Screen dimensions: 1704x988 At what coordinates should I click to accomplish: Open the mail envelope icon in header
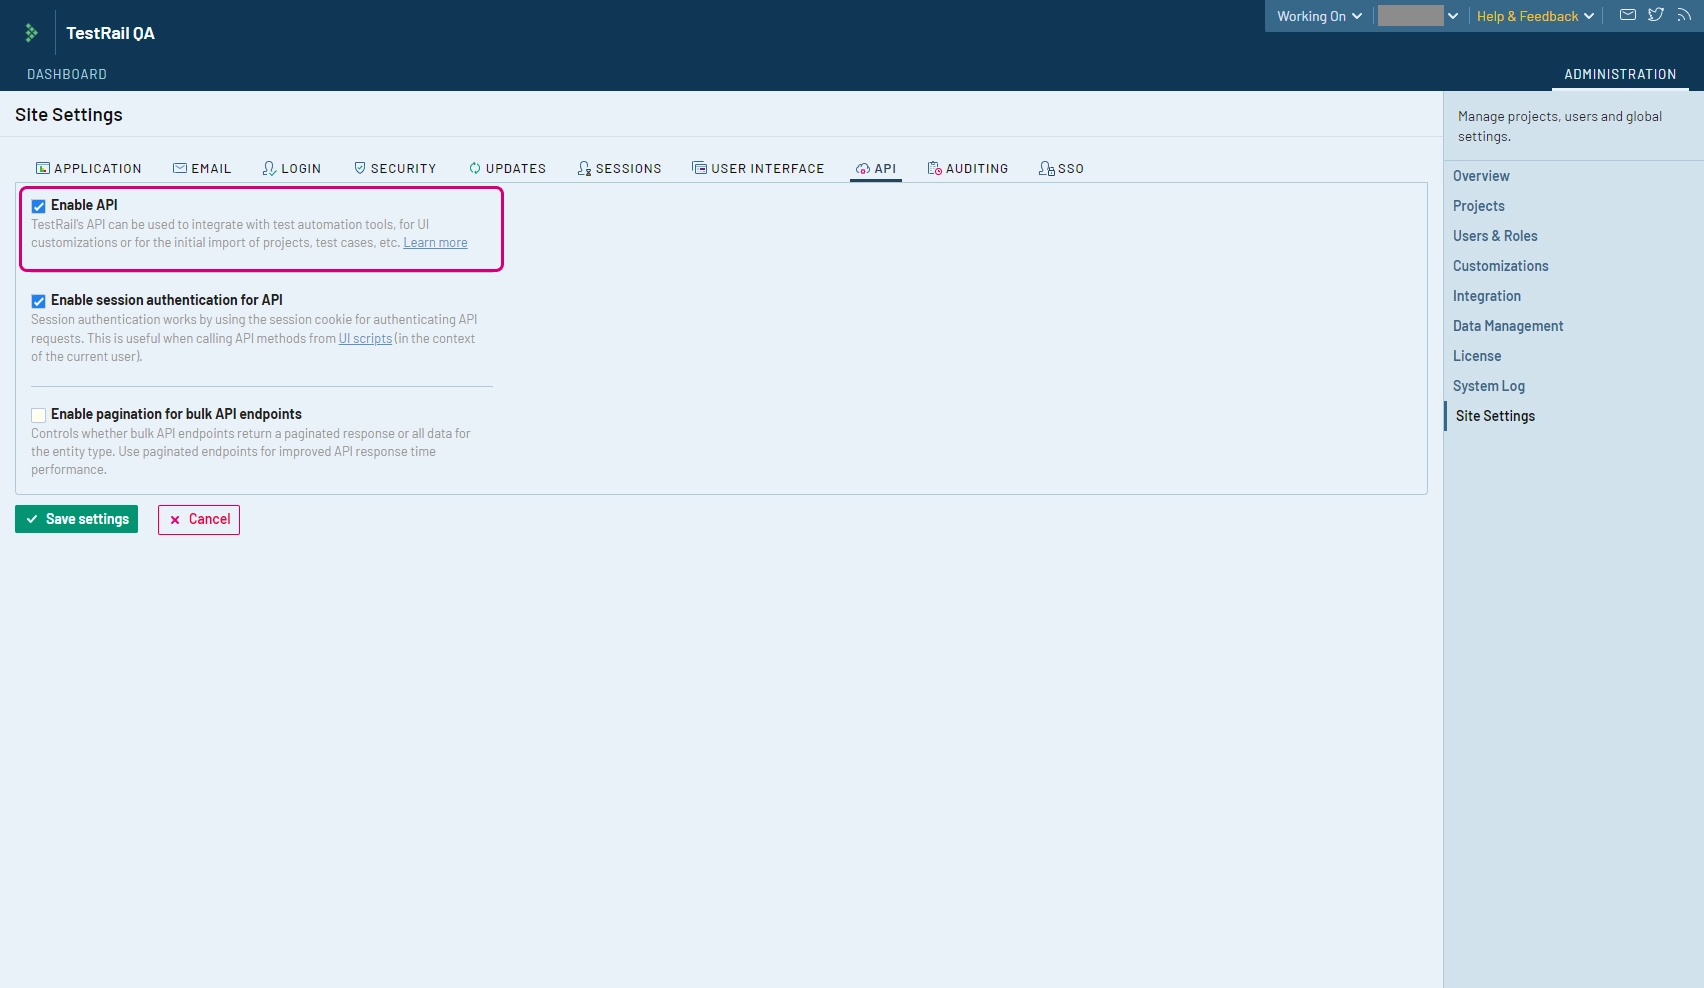(1628, 15)
